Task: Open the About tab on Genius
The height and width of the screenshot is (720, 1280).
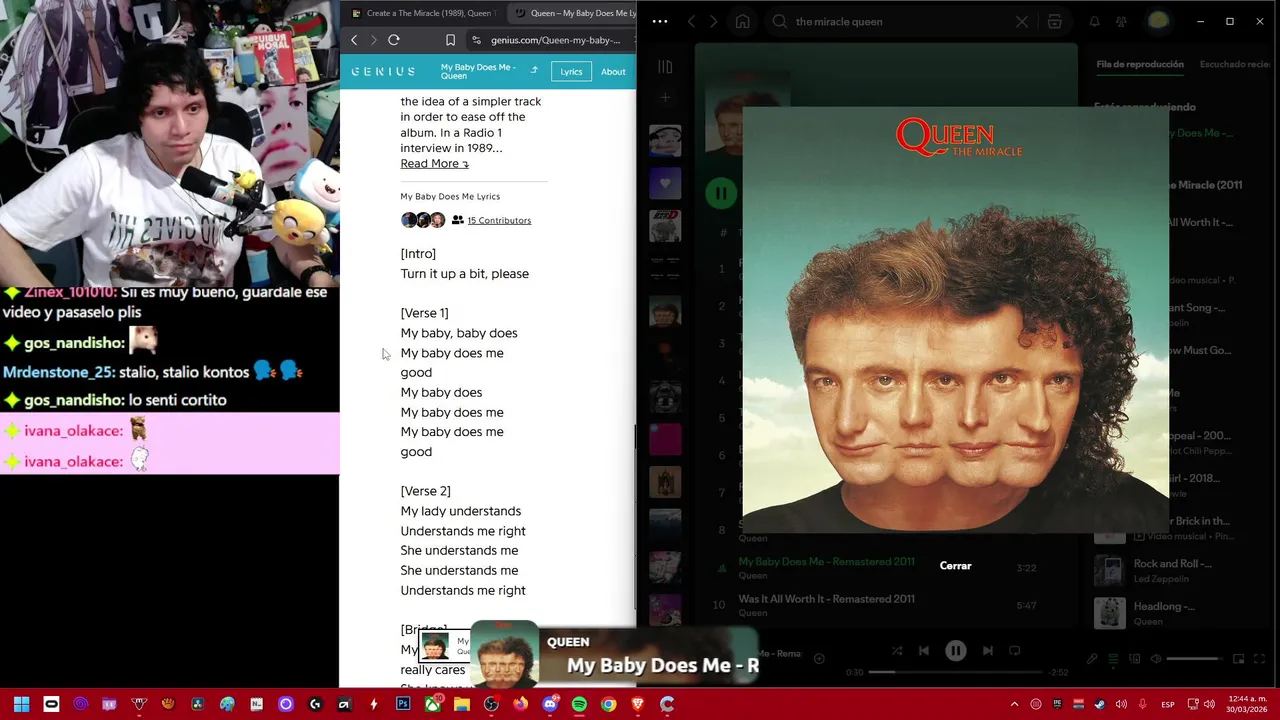Action: tap(613, 72)
